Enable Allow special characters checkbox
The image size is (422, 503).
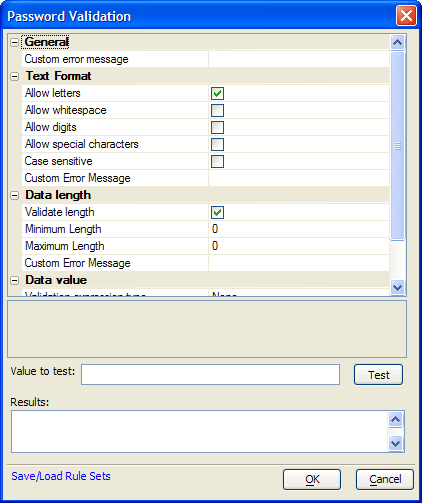217,144
